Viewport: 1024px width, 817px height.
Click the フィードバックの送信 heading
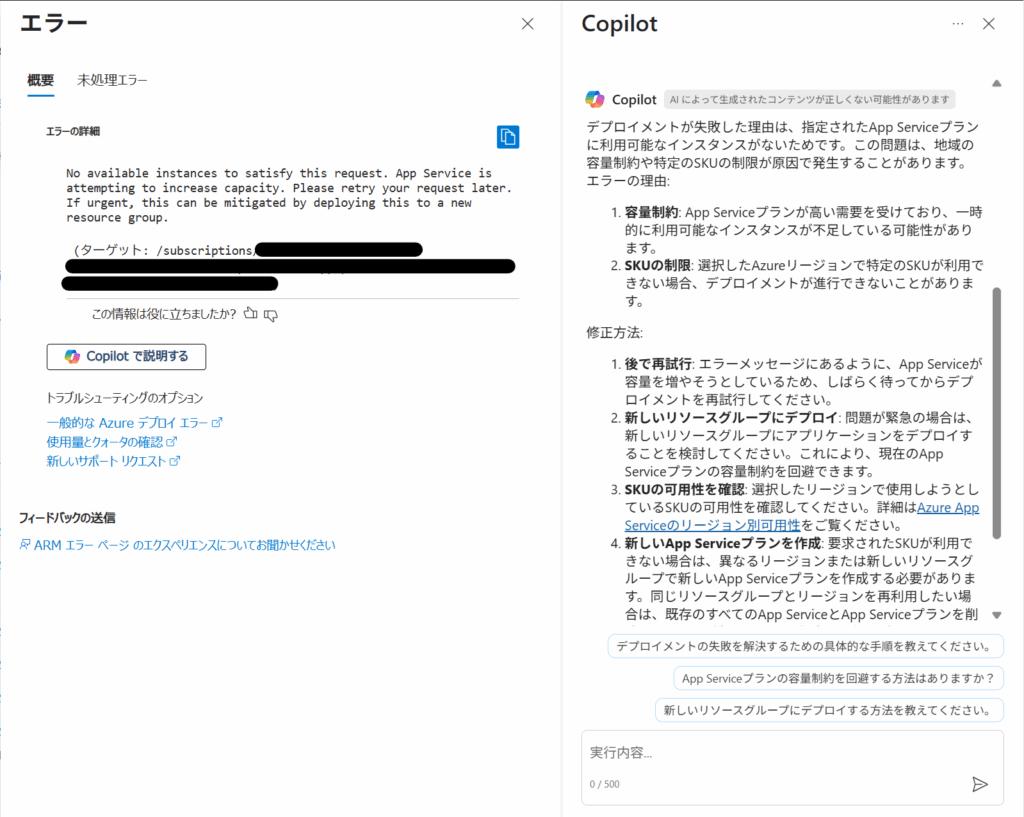(67, 518)
